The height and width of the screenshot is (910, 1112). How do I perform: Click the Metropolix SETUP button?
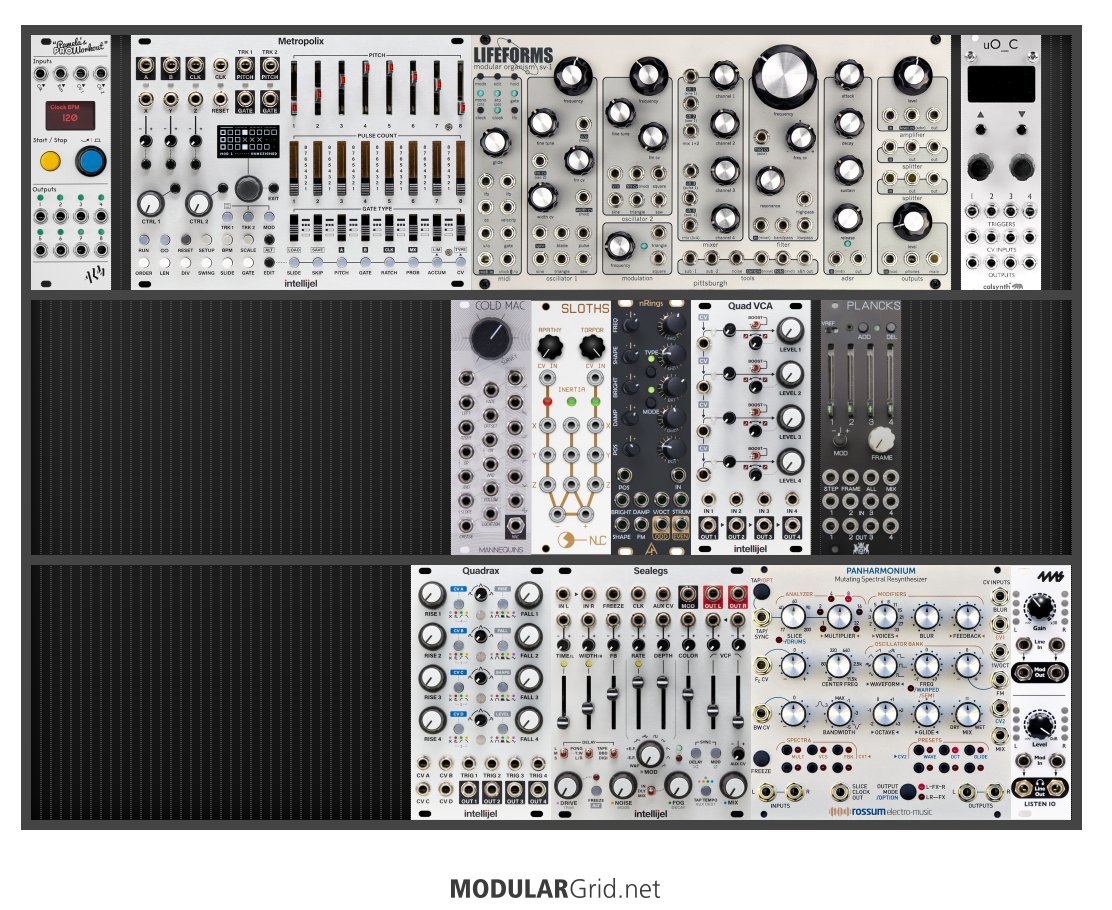[206, 240]
